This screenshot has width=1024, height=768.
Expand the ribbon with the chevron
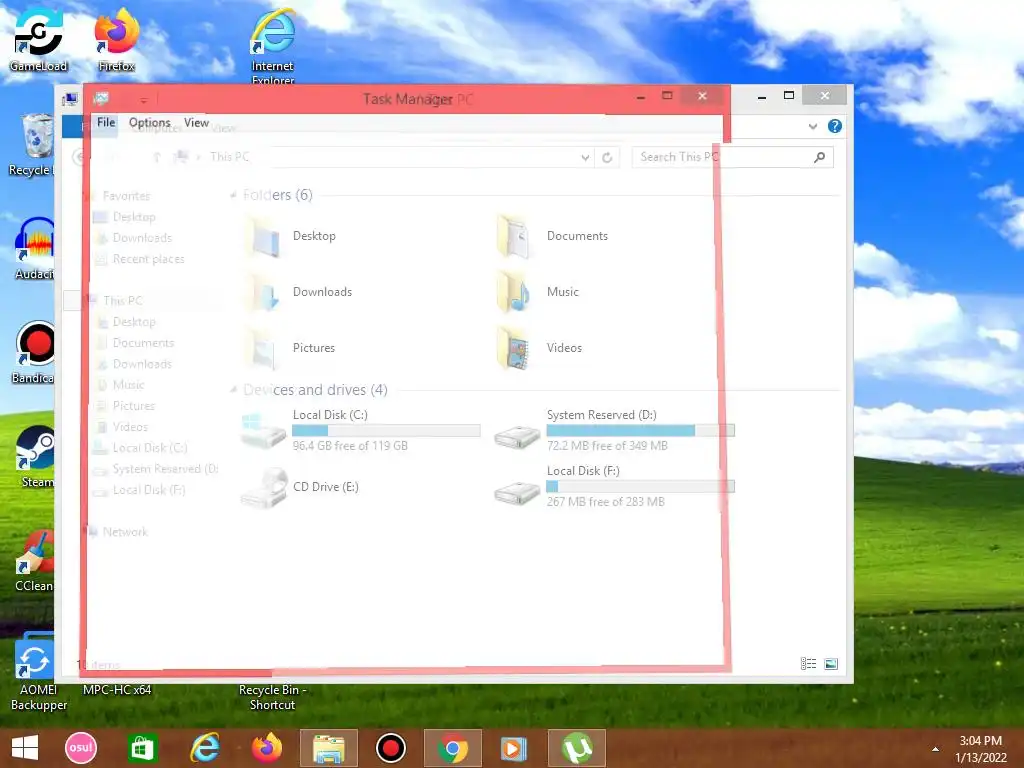tap(812, 126)
